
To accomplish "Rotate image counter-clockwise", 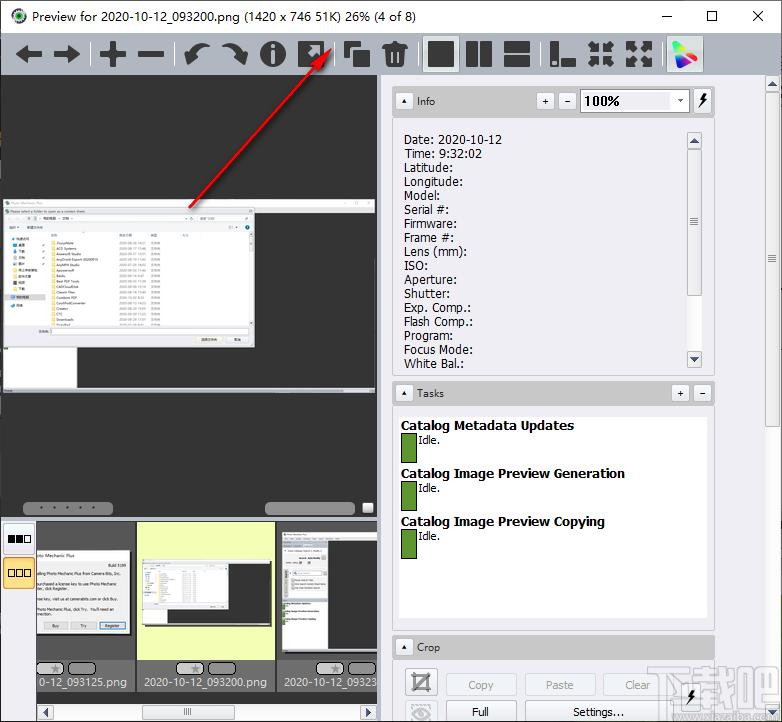I will [x=196, y=54].
